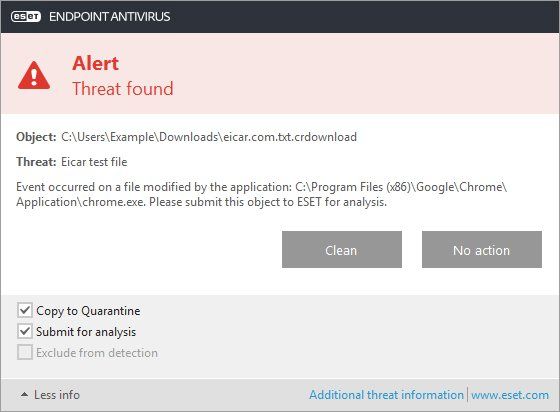Select the eicar.com.txt.crdownload object path
This screenshot has width=560, height=412.
pos(209,137)
